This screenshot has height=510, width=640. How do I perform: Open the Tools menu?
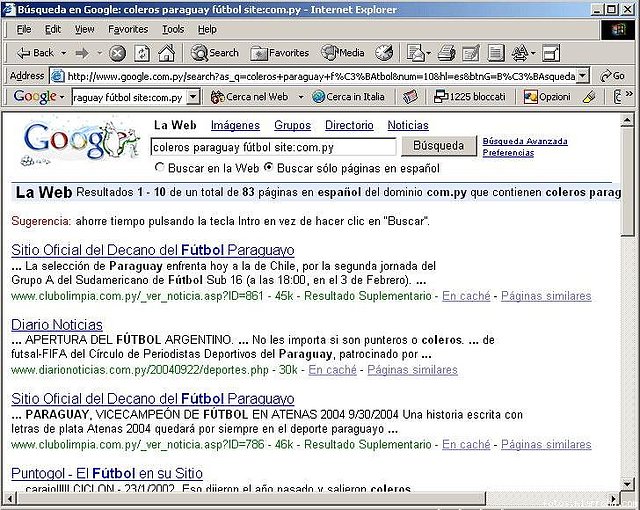click(x=173, y=29)
